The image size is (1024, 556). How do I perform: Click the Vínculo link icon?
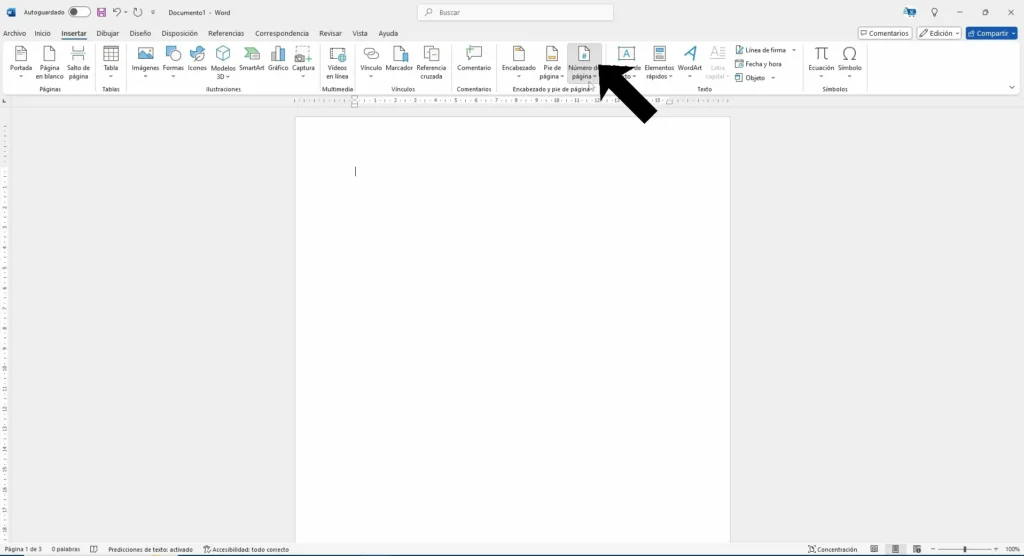coord(371,54)
